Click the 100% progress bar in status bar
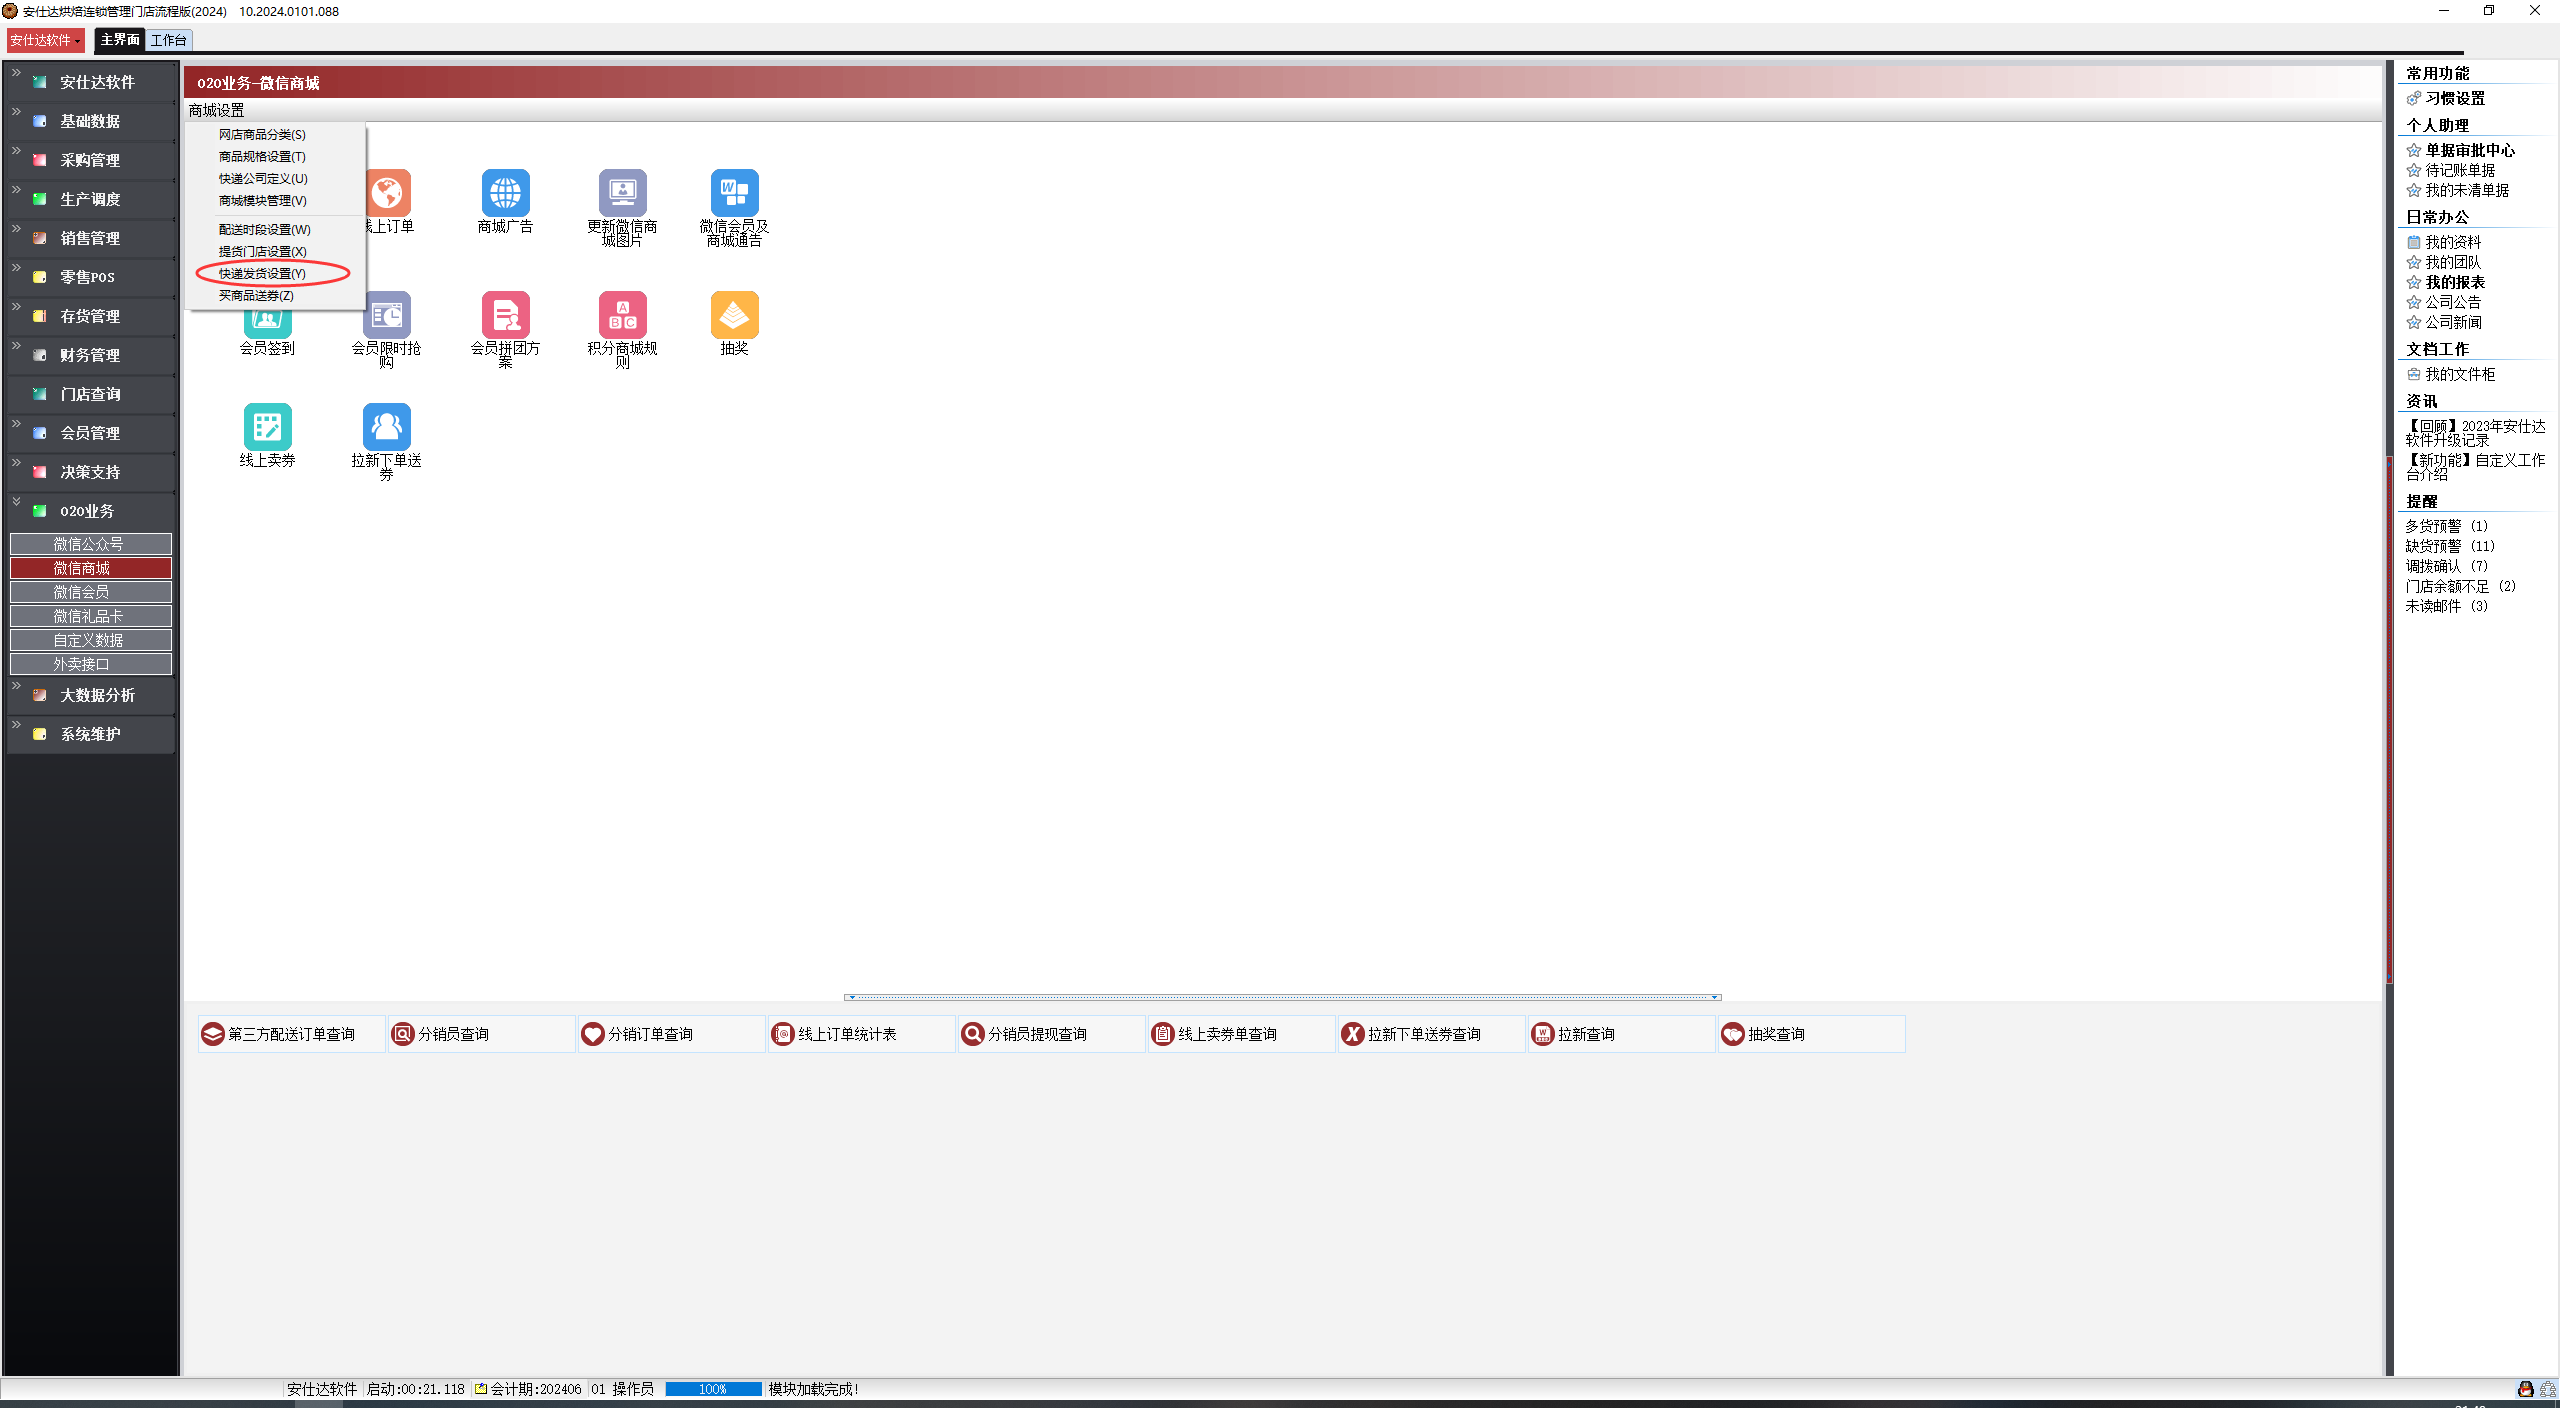Image resolution: width=2560 pixels, height=1408 pixels. tap(712, 1389)
